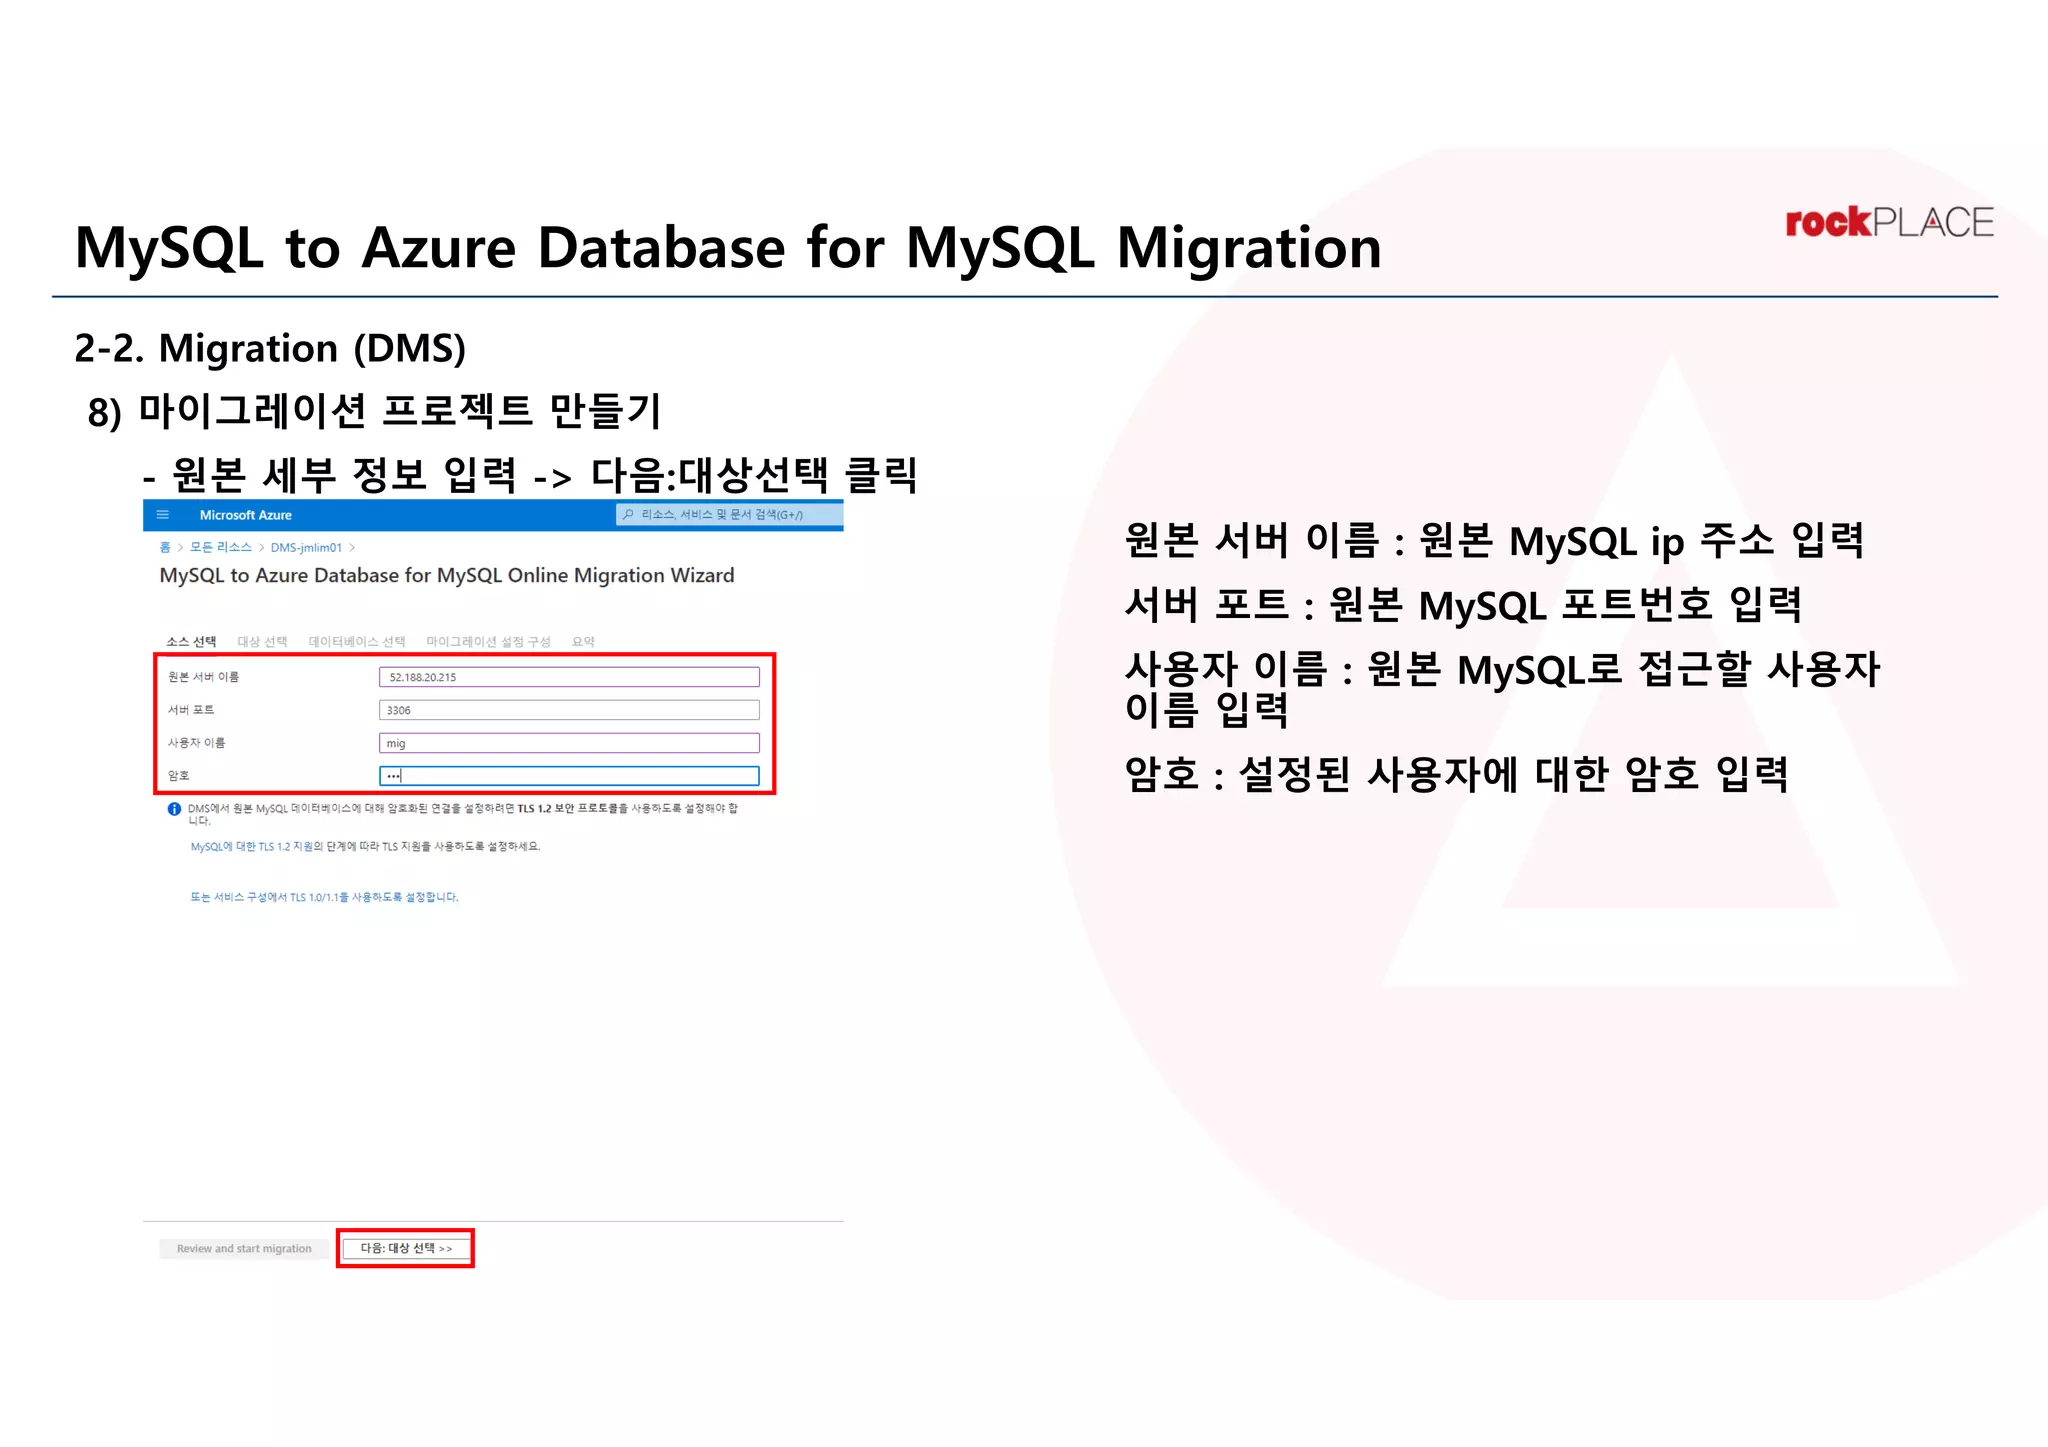The width and height of the screenshot is (2048, 1447).
Task: Click the 원본 서버 이름 label
Action: coord(203,677)
